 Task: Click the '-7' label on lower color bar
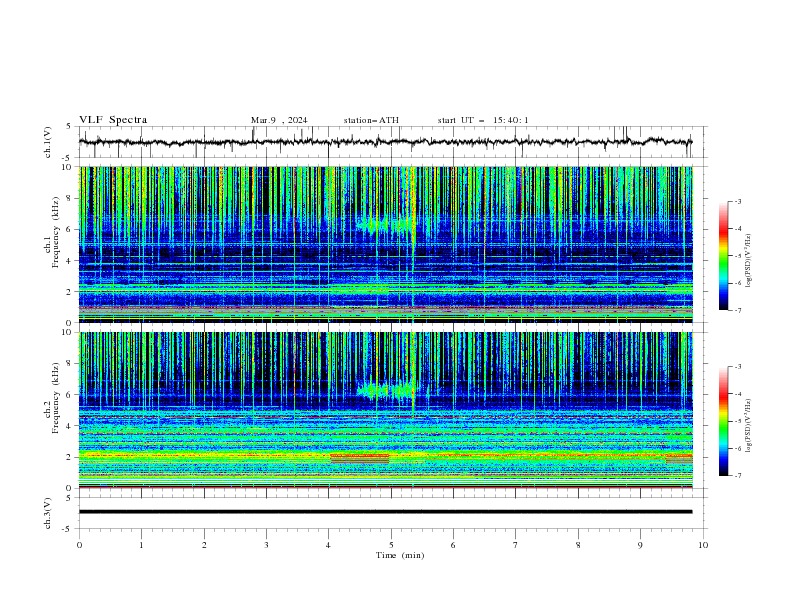[x=738, y=476]
